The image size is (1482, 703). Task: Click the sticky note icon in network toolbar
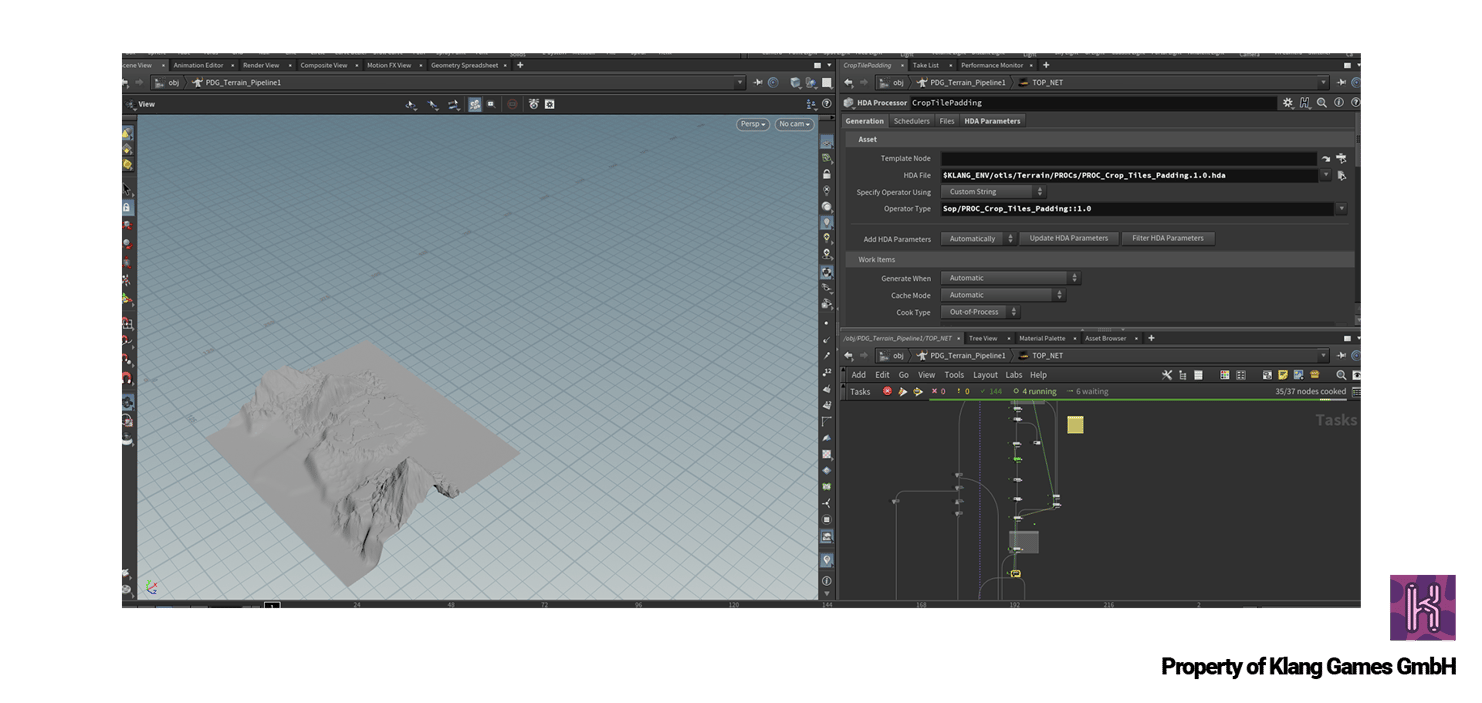[1282, 375]
